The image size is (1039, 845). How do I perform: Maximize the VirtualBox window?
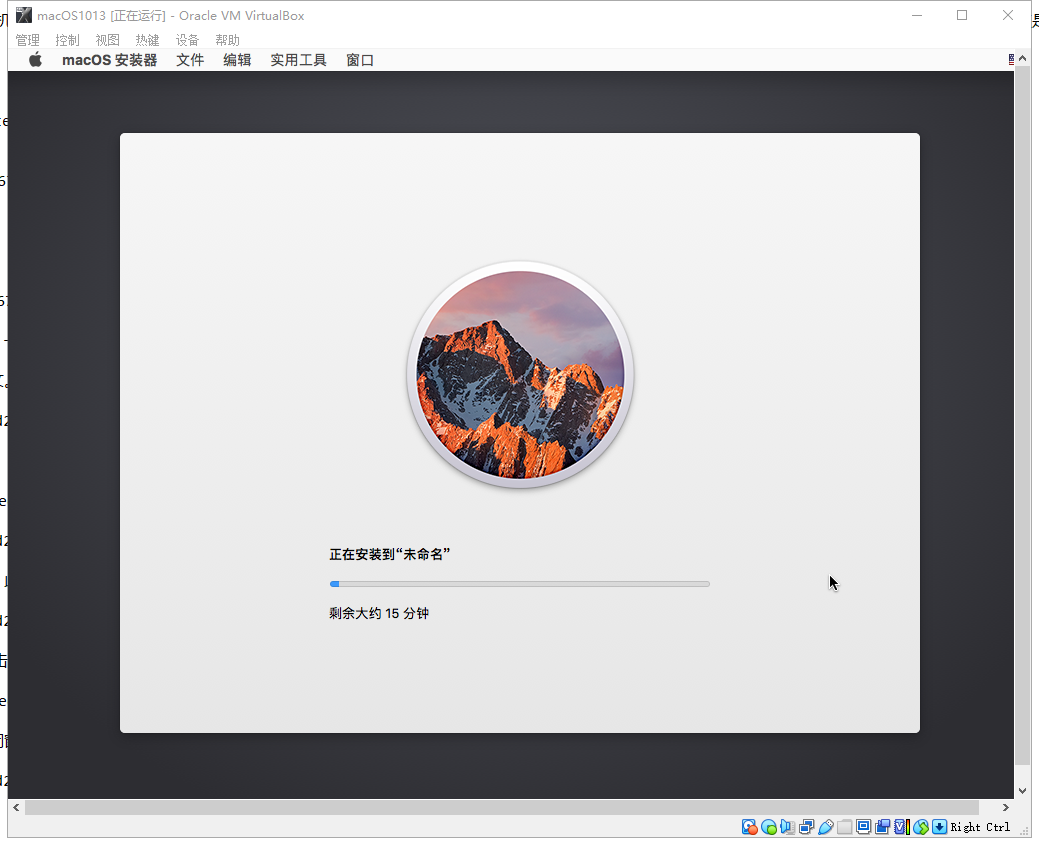pyautogui.click(x=962, y=15)
